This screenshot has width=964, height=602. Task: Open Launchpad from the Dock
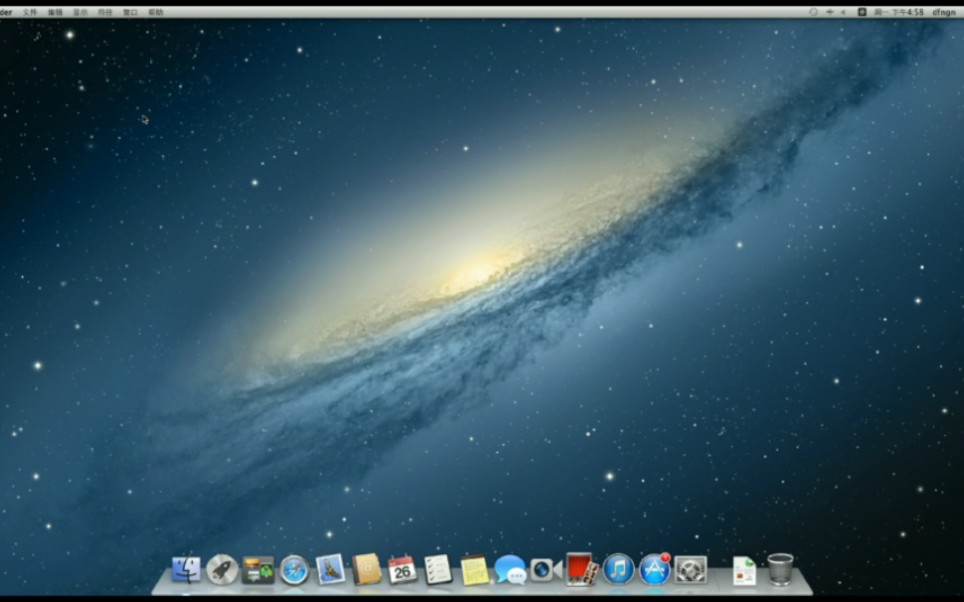point(222,572)
